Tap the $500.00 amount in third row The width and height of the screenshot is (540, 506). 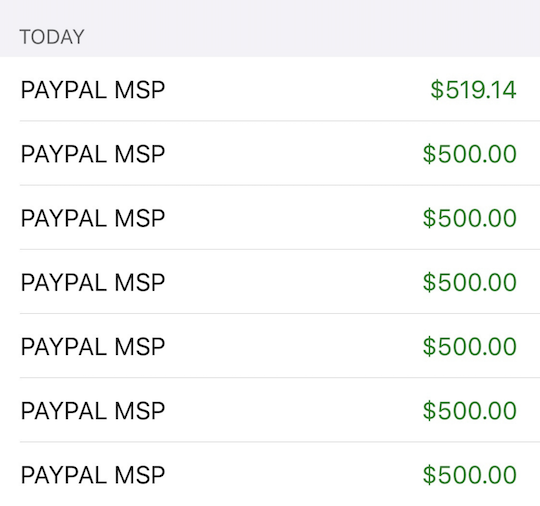pyautogui.click(x=470, y=218)
